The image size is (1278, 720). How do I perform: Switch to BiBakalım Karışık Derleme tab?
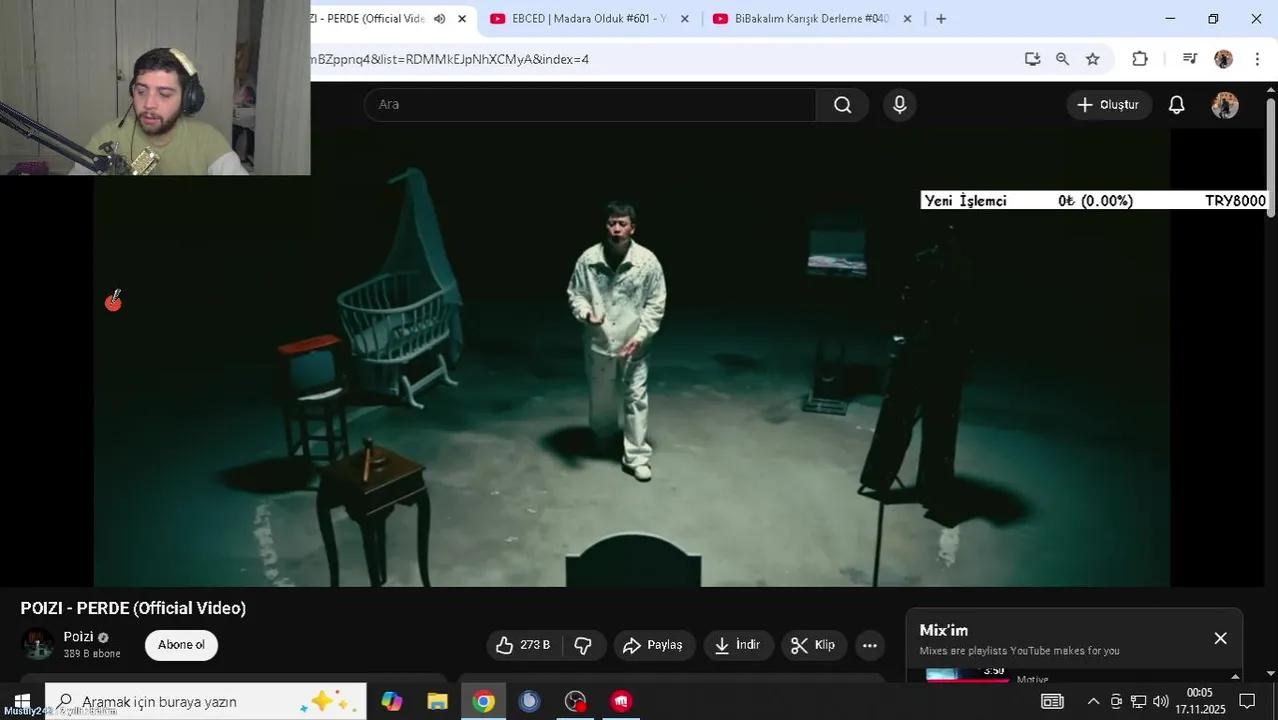click(811, 19)
